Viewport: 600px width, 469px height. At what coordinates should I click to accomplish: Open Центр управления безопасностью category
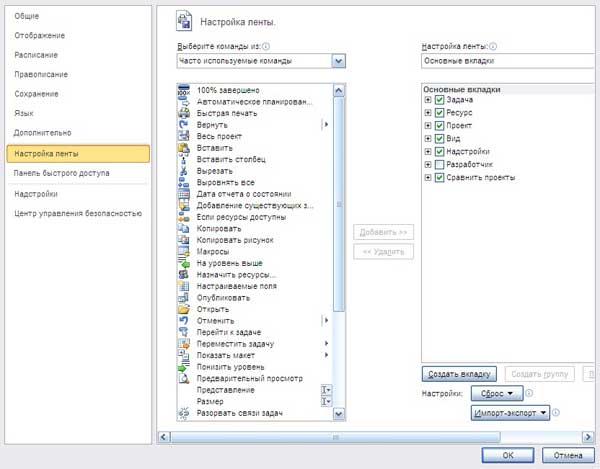(x=78, y=213)
